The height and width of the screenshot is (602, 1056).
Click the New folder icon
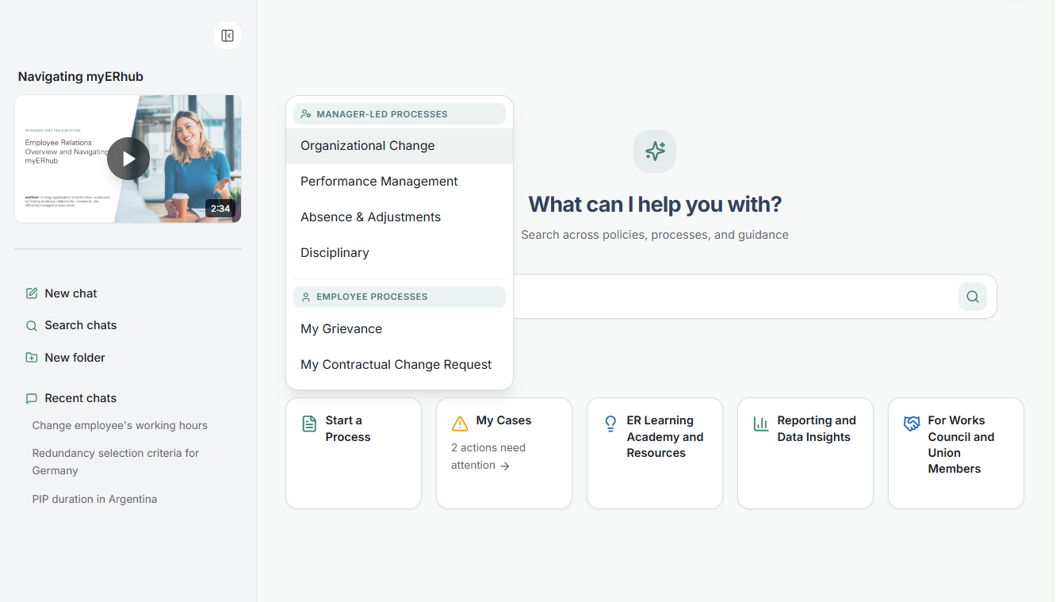tap(32, 358)
